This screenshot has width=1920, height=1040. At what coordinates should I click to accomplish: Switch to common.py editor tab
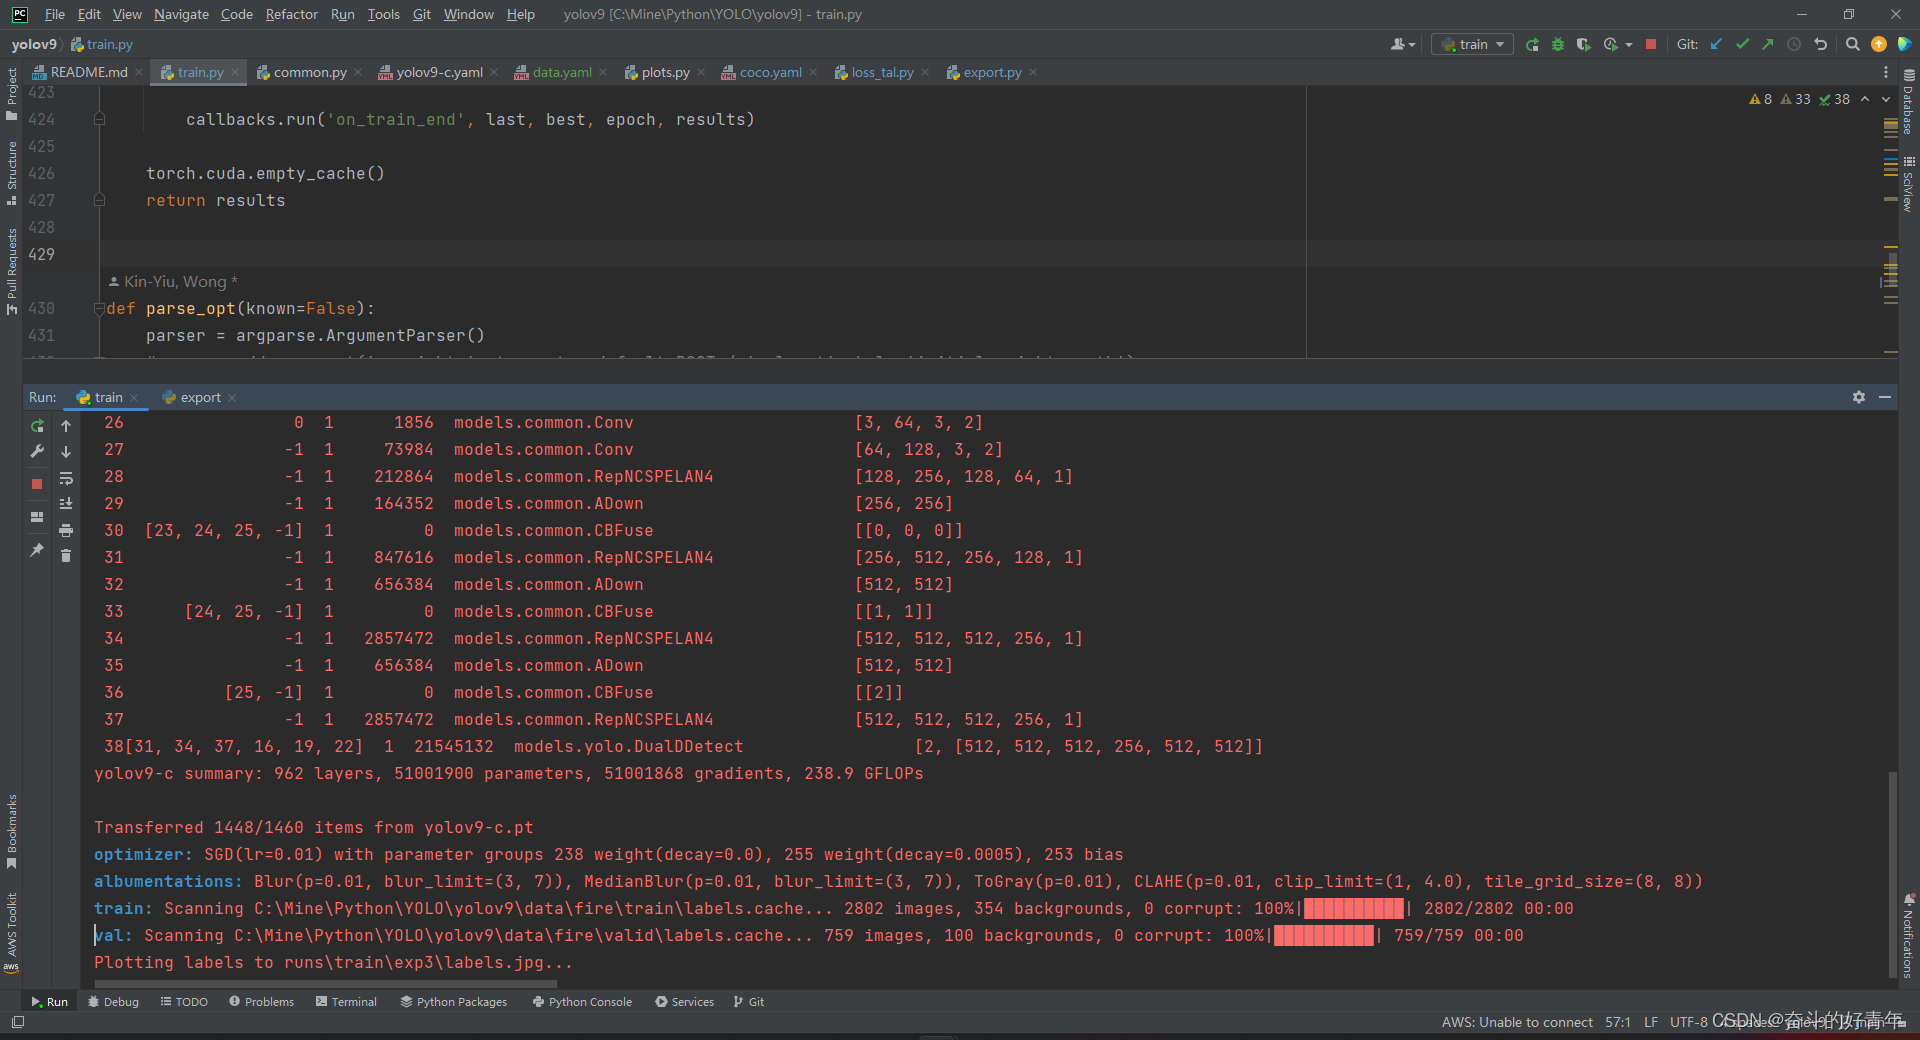(301, 72)
